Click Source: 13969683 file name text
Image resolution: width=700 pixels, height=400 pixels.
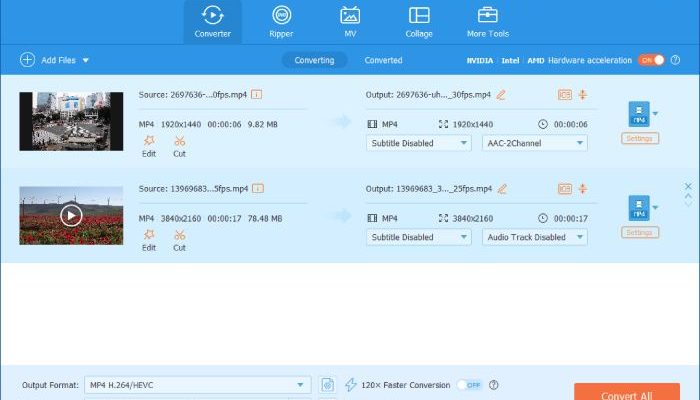193,189
